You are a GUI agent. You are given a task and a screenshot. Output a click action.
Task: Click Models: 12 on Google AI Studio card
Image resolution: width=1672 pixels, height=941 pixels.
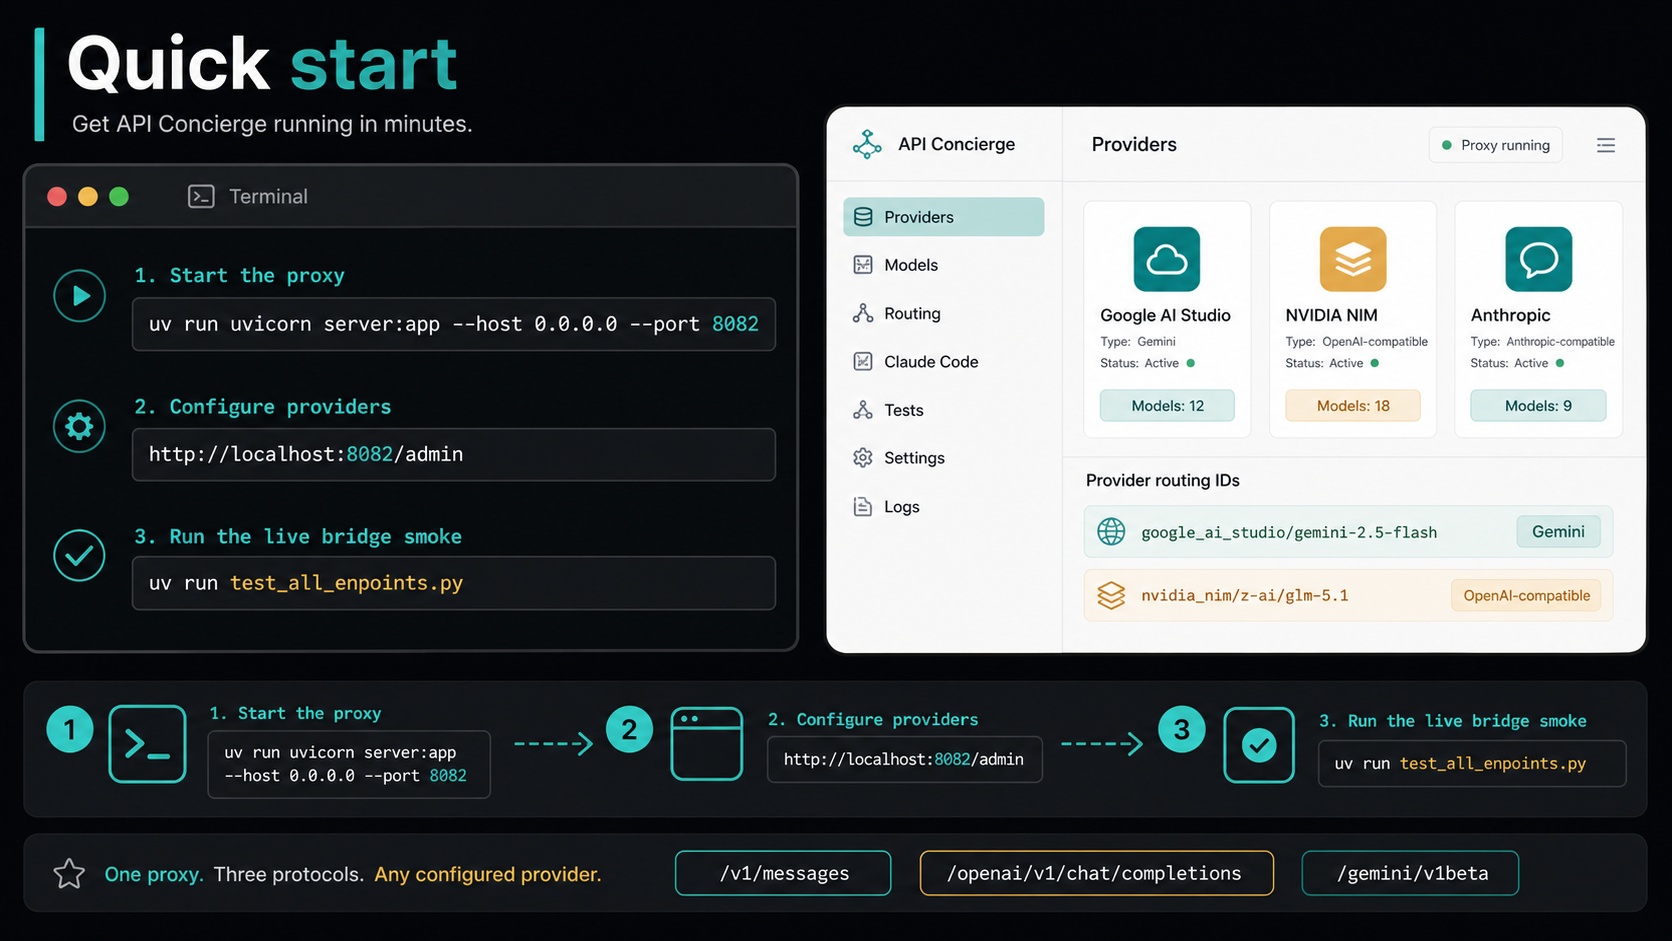(1167, 405)
